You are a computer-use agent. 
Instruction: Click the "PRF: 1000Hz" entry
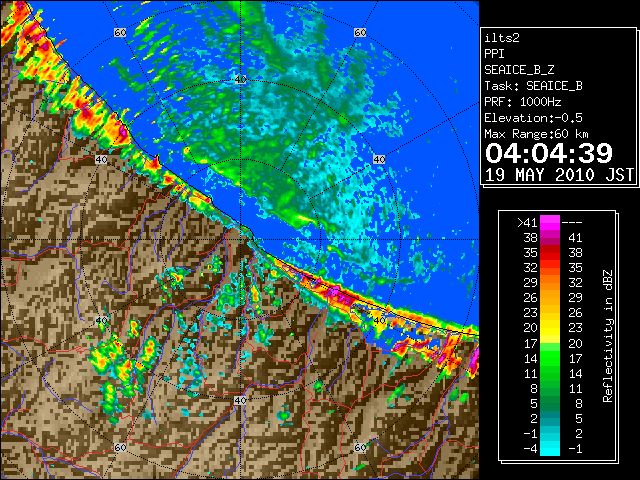522,102
